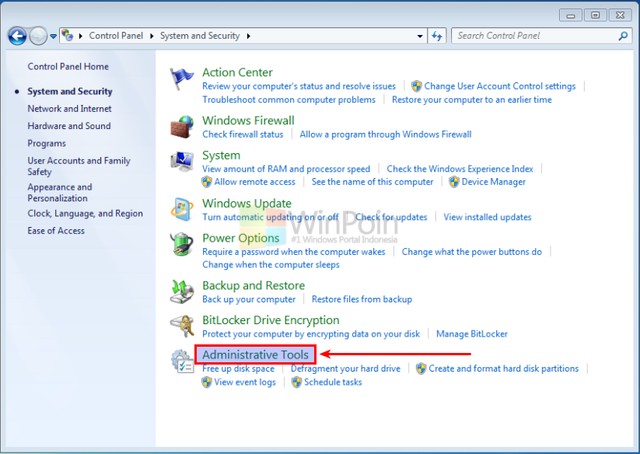The width and height of the screenshot is (640, 454).
Task: Click Allow a program through Windows Firewall
Action: pyautogui.click(x=386, y=134)
